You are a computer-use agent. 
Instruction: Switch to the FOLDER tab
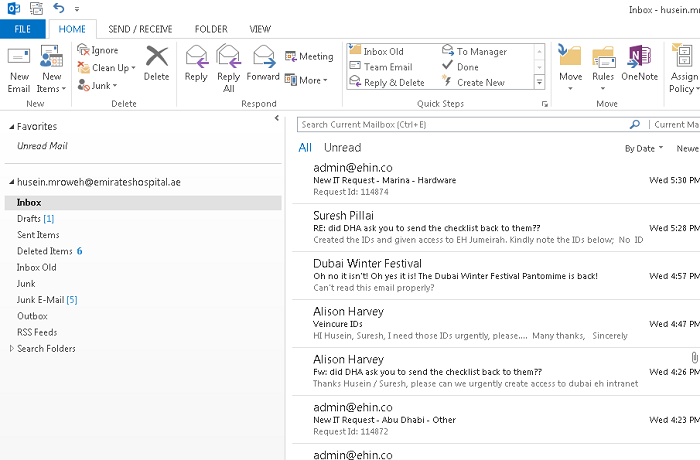pos(211,29)
